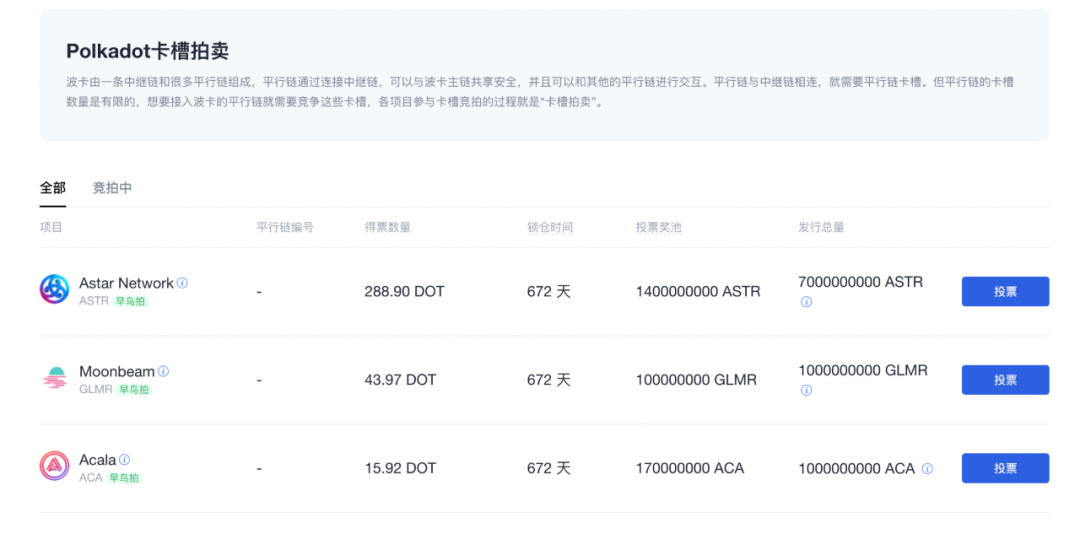Image resolution: width=1080 pixels, height=534 pixels.
Task: Open info icon next to Astar Network
Action: tap(183, 283)
